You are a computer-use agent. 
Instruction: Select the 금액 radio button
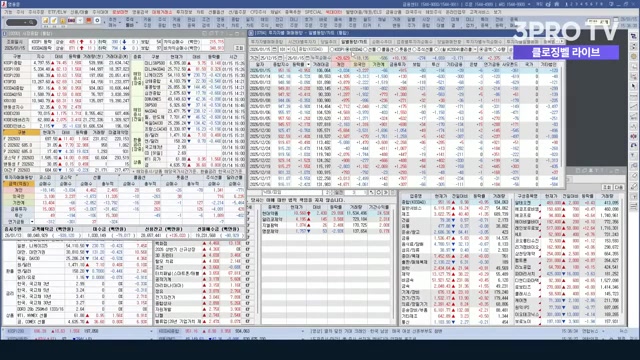tap(481, 49)
